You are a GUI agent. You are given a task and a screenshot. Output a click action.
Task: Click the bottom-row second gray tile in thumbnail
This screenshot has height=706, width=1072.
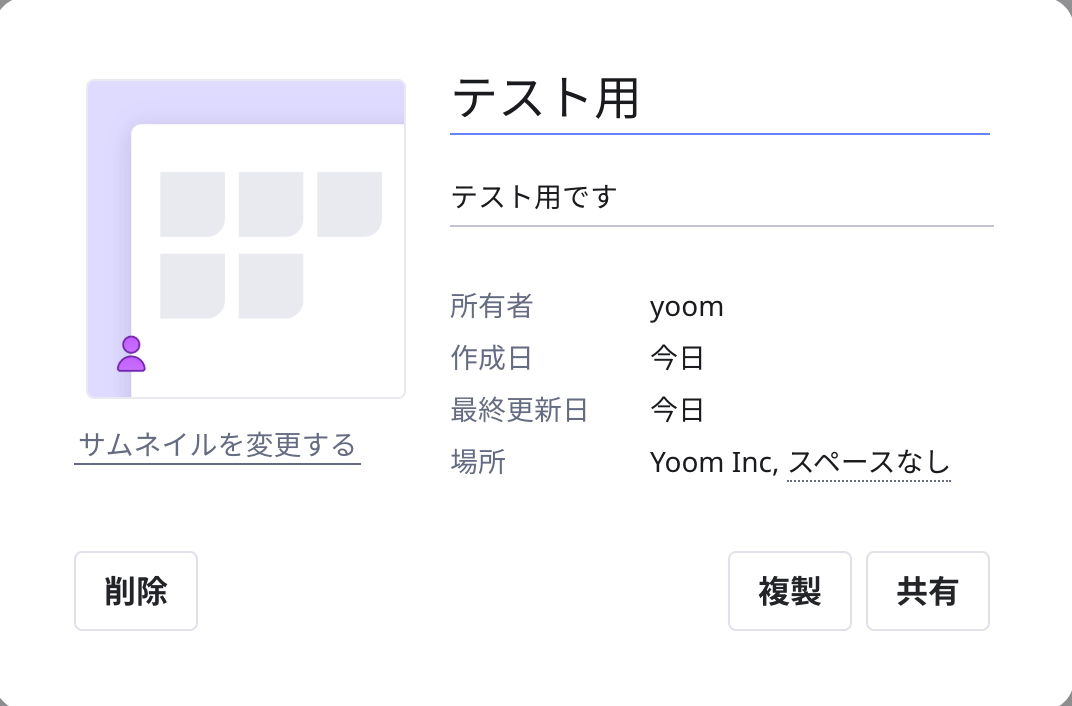pos(271,286)
